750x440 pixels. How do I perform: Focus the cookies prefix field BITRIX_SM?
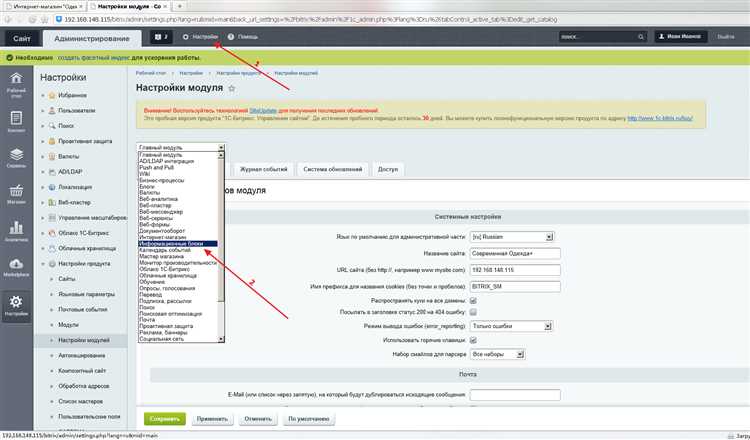[515, 287]
